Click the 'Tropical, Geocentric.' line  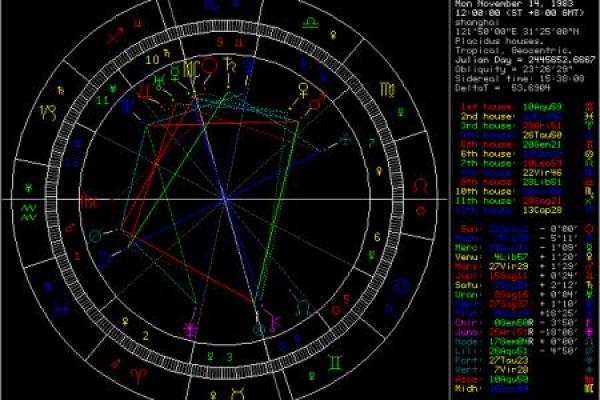pos(514,51)
